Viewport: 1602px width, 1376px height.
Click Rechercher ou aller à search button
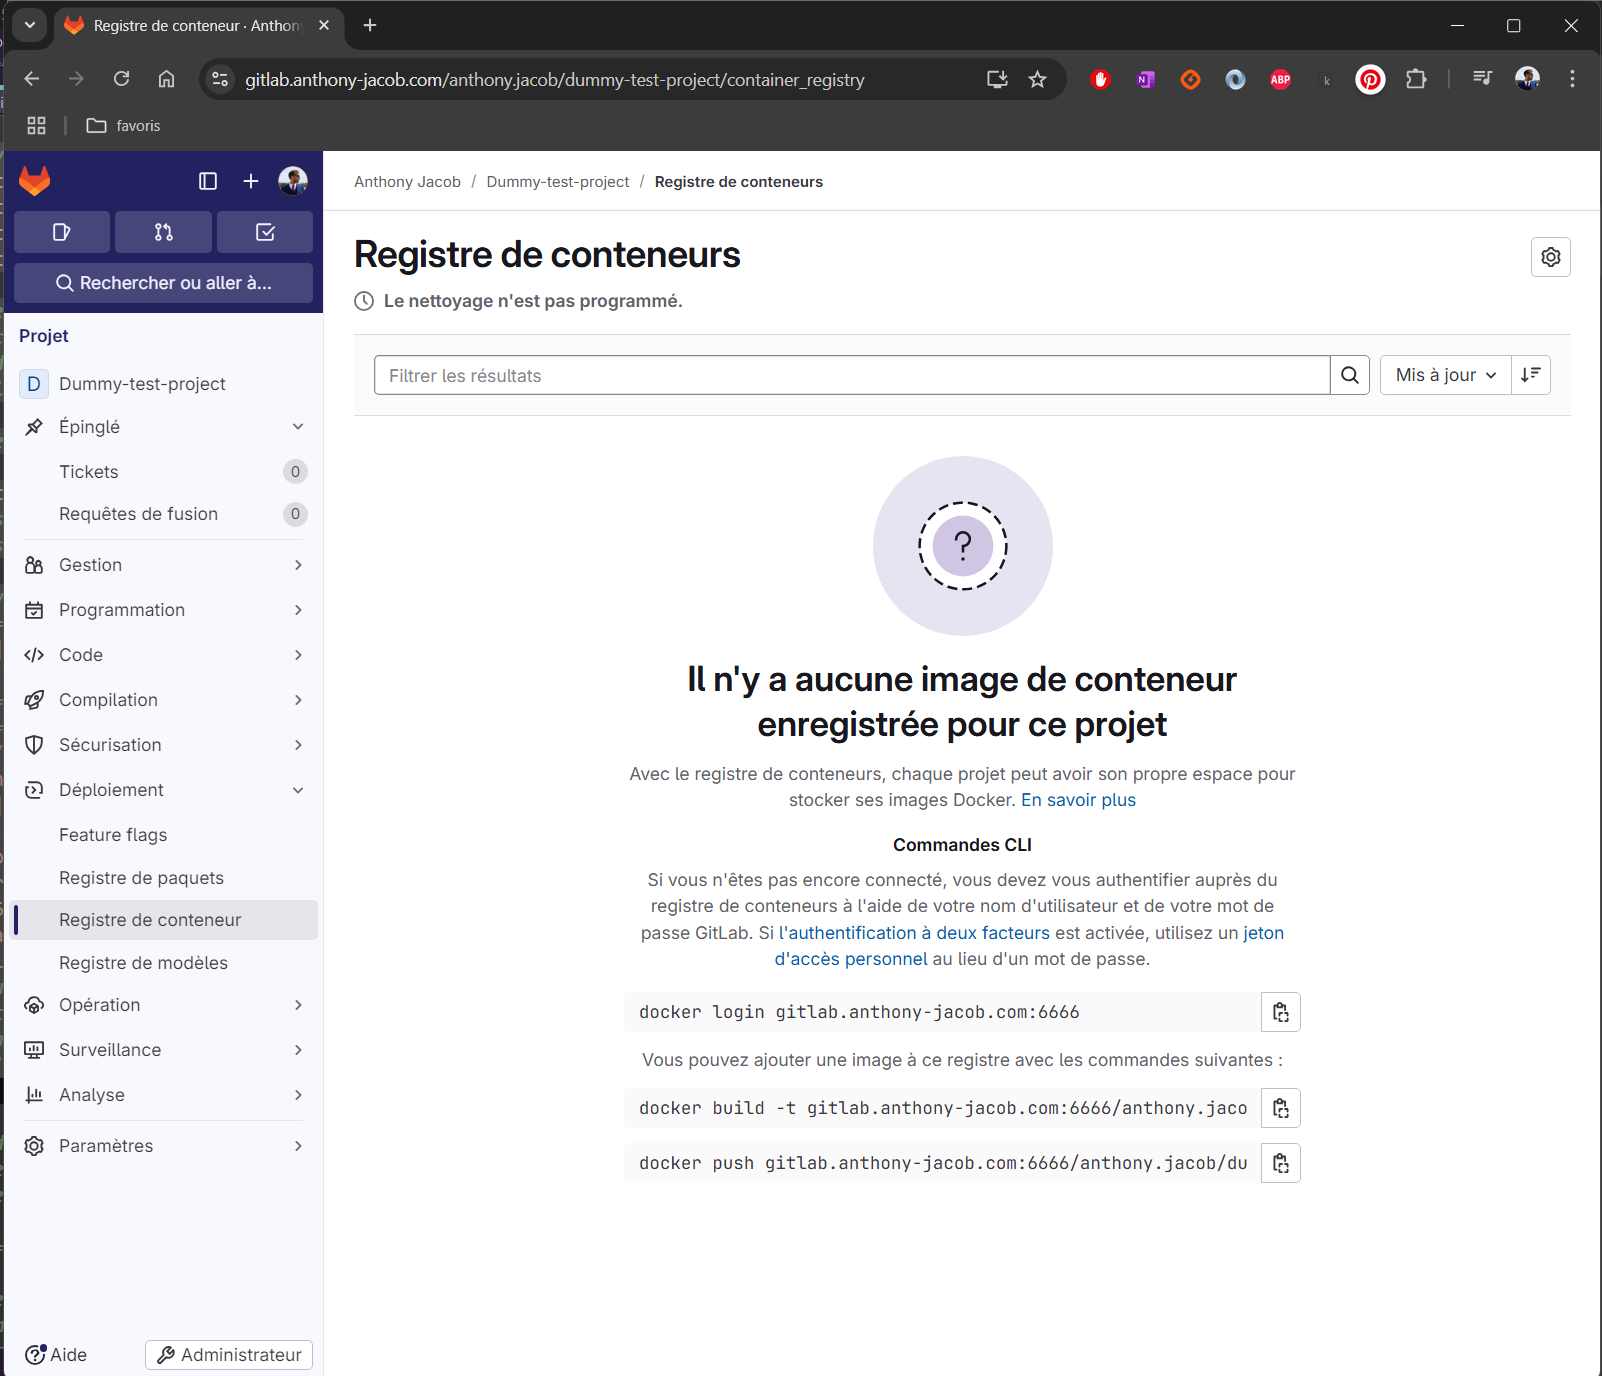pyautogui.click(x=164, y=283)
